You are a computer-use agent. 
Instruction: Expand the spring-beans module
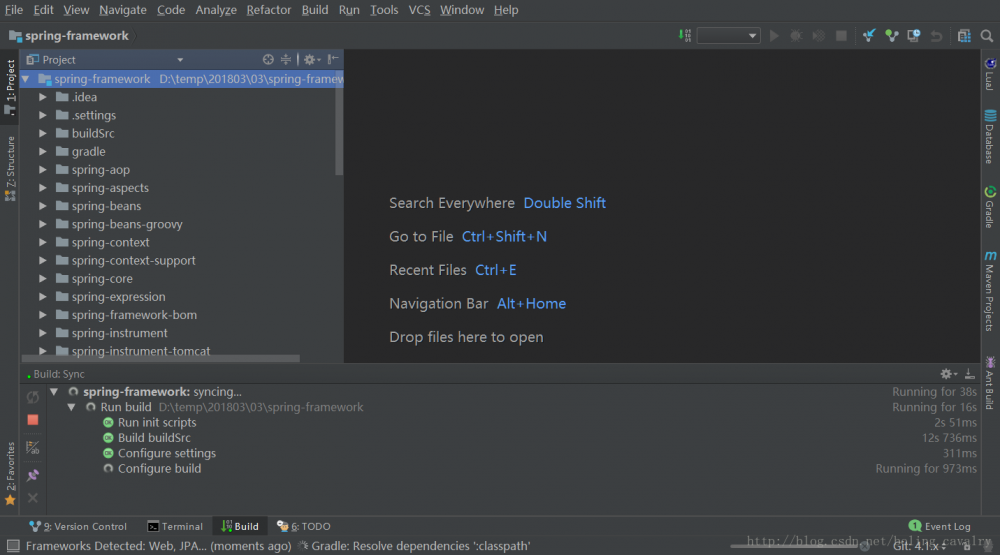tap(43, 206)
